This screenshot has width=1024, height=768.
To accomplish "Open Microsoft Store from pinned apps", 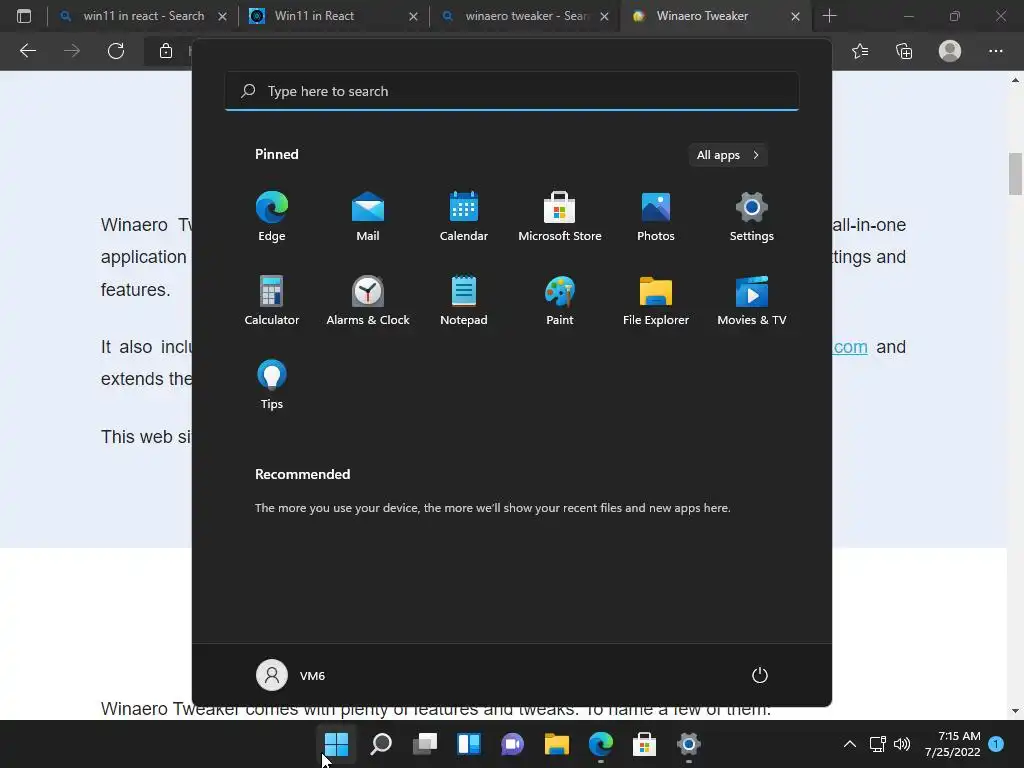I will (x=560, y=216).
